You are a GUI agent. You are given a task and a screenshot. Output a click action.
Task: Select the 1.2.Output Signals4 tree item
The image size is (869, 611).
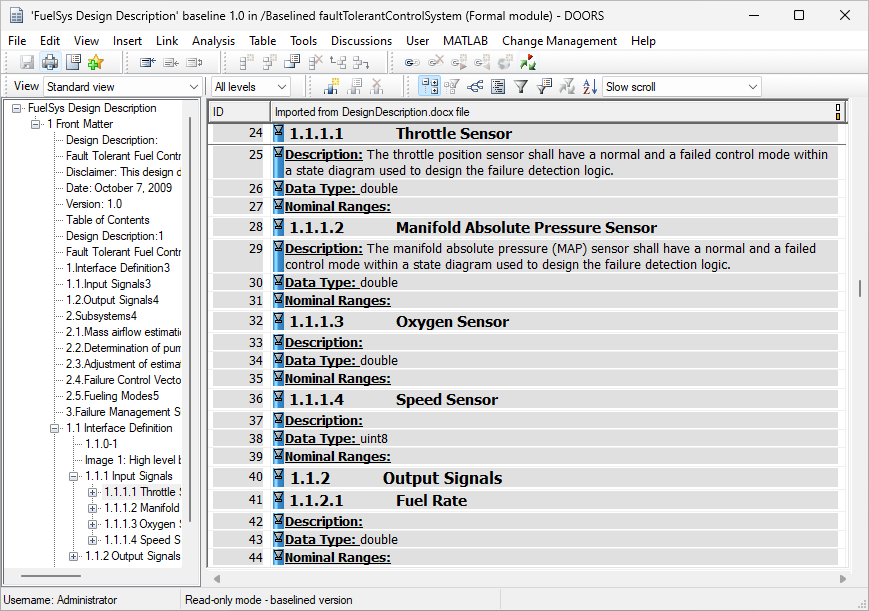coord(113,300)
